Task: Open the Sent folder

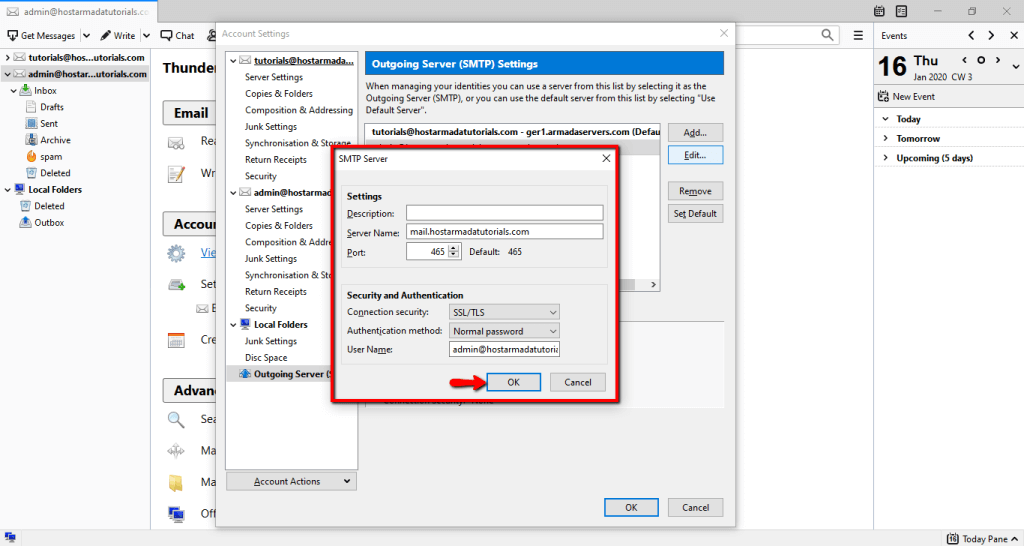Action: 49,123
